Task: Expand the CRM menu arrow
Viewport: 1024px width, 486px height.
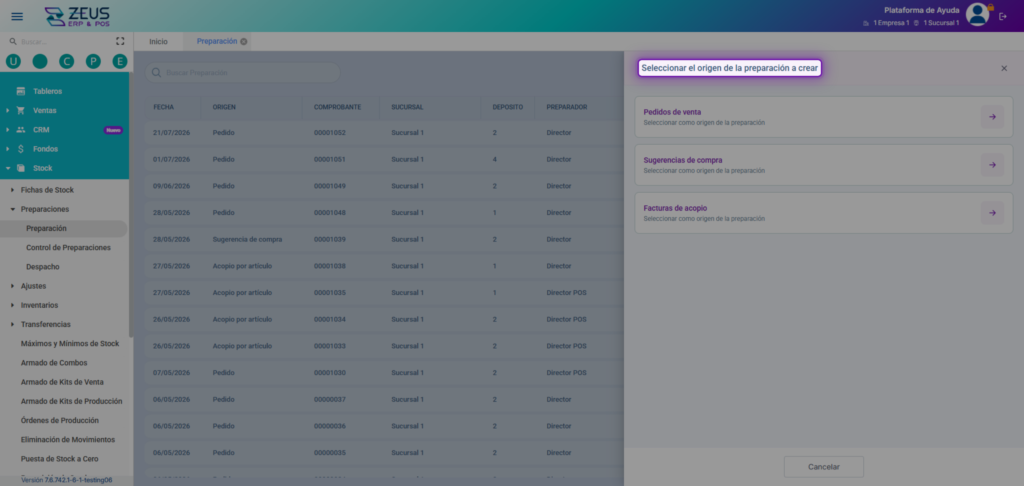Action: click(7, 129)
